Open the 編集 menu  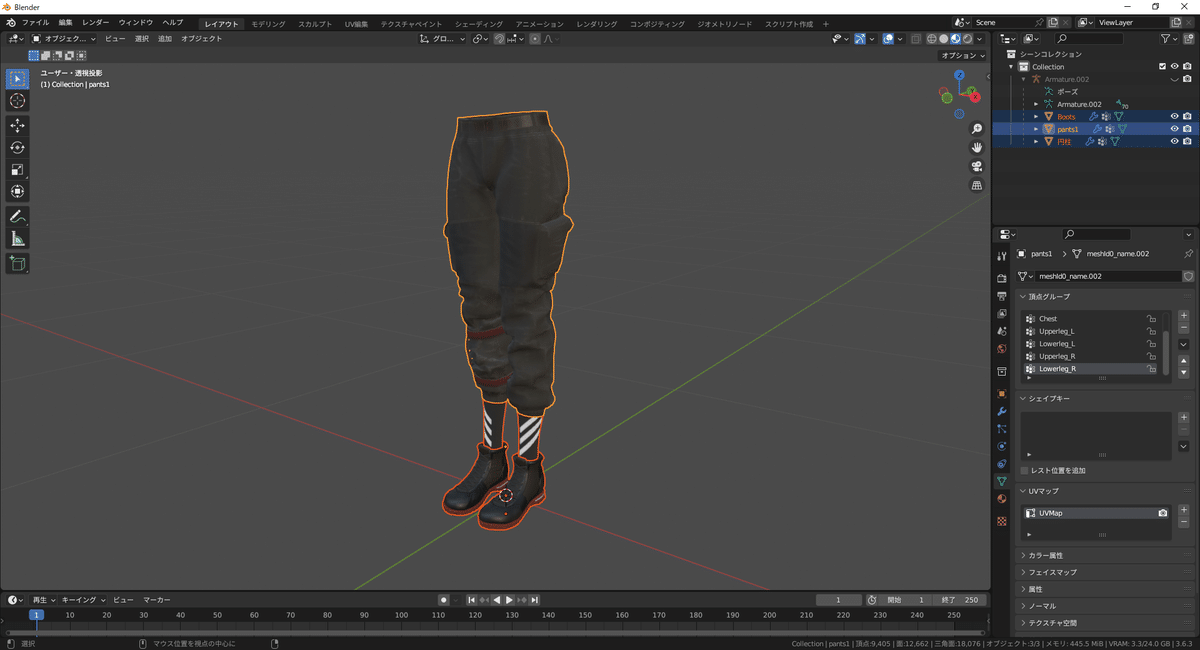(x=65, y=22)
